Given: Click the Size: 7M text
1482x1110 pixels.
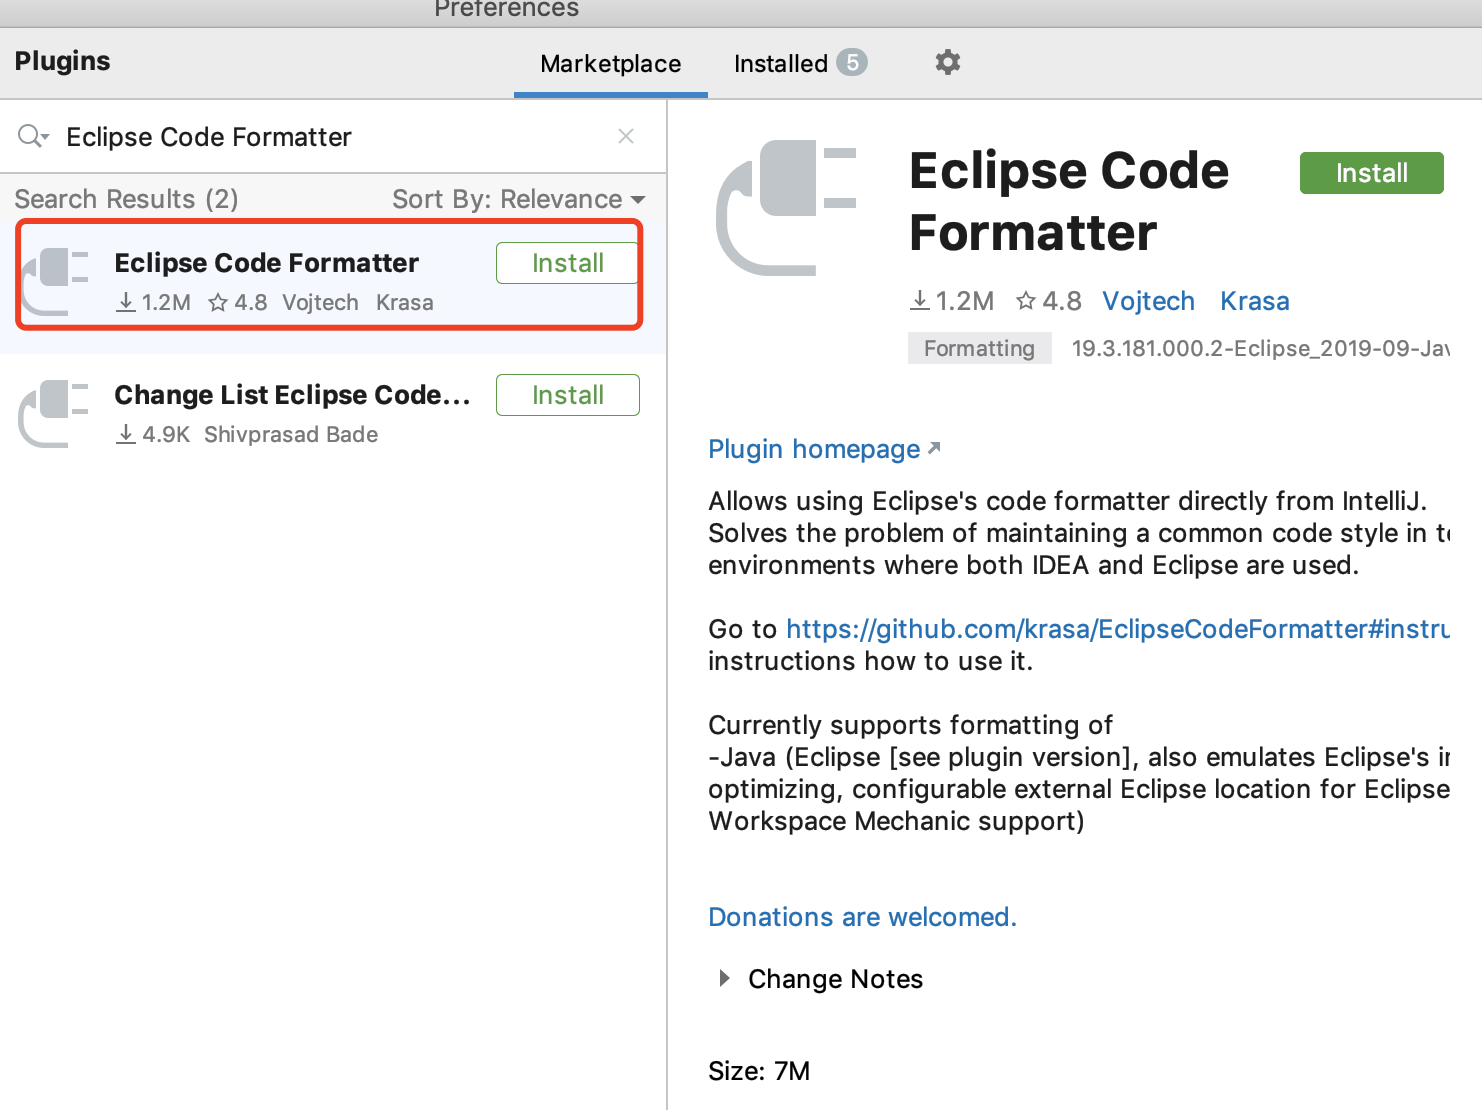Looking at the screenshot, I should (759, 1071).
